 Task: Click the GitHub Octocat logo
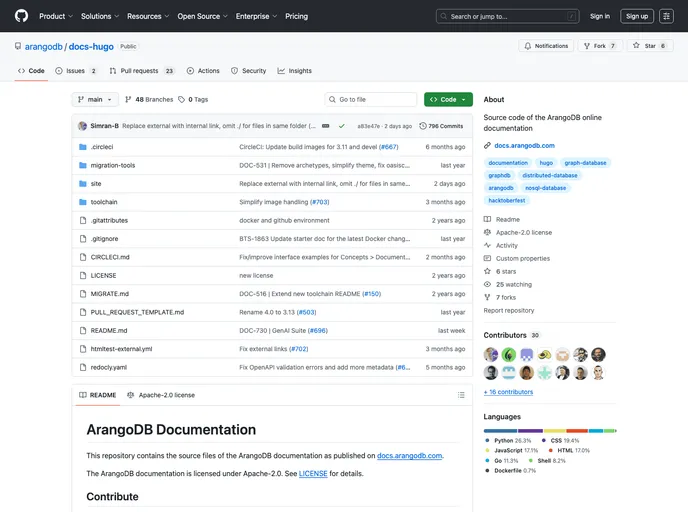(21, 16)
